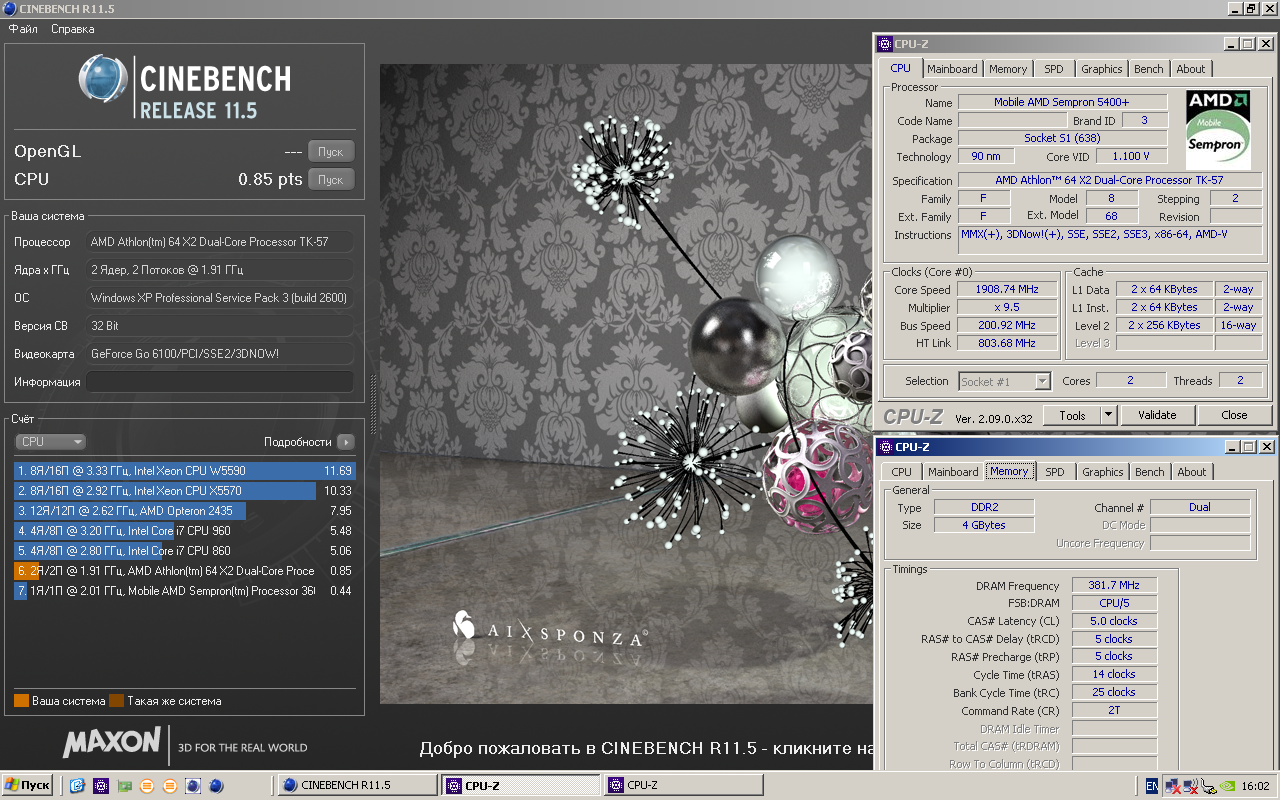Click the disconnected LAN network tray icon
1280x800 pixels.
(1173, 787)
